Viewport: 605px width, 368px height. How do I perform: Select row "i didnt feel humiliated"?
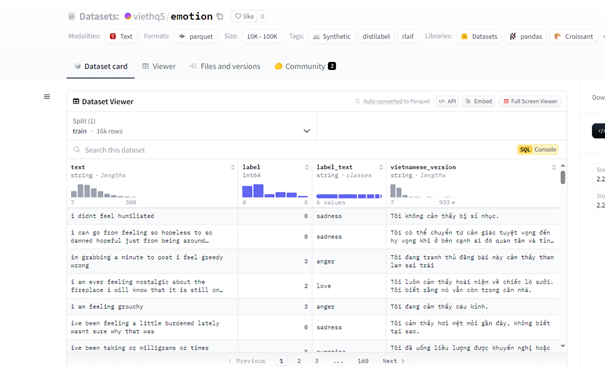click(313, 216)
